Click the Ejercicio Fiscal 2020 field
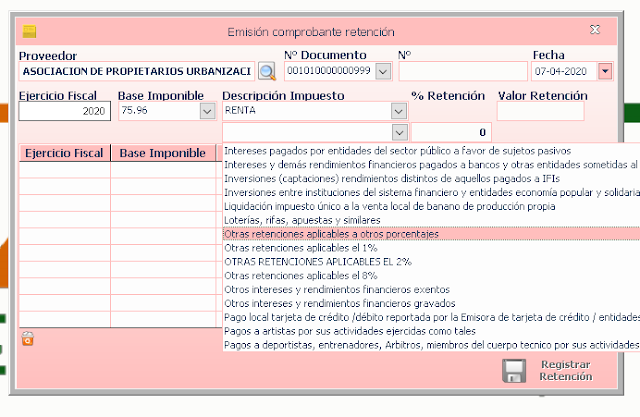640x417 pixels. pos(64,111)
